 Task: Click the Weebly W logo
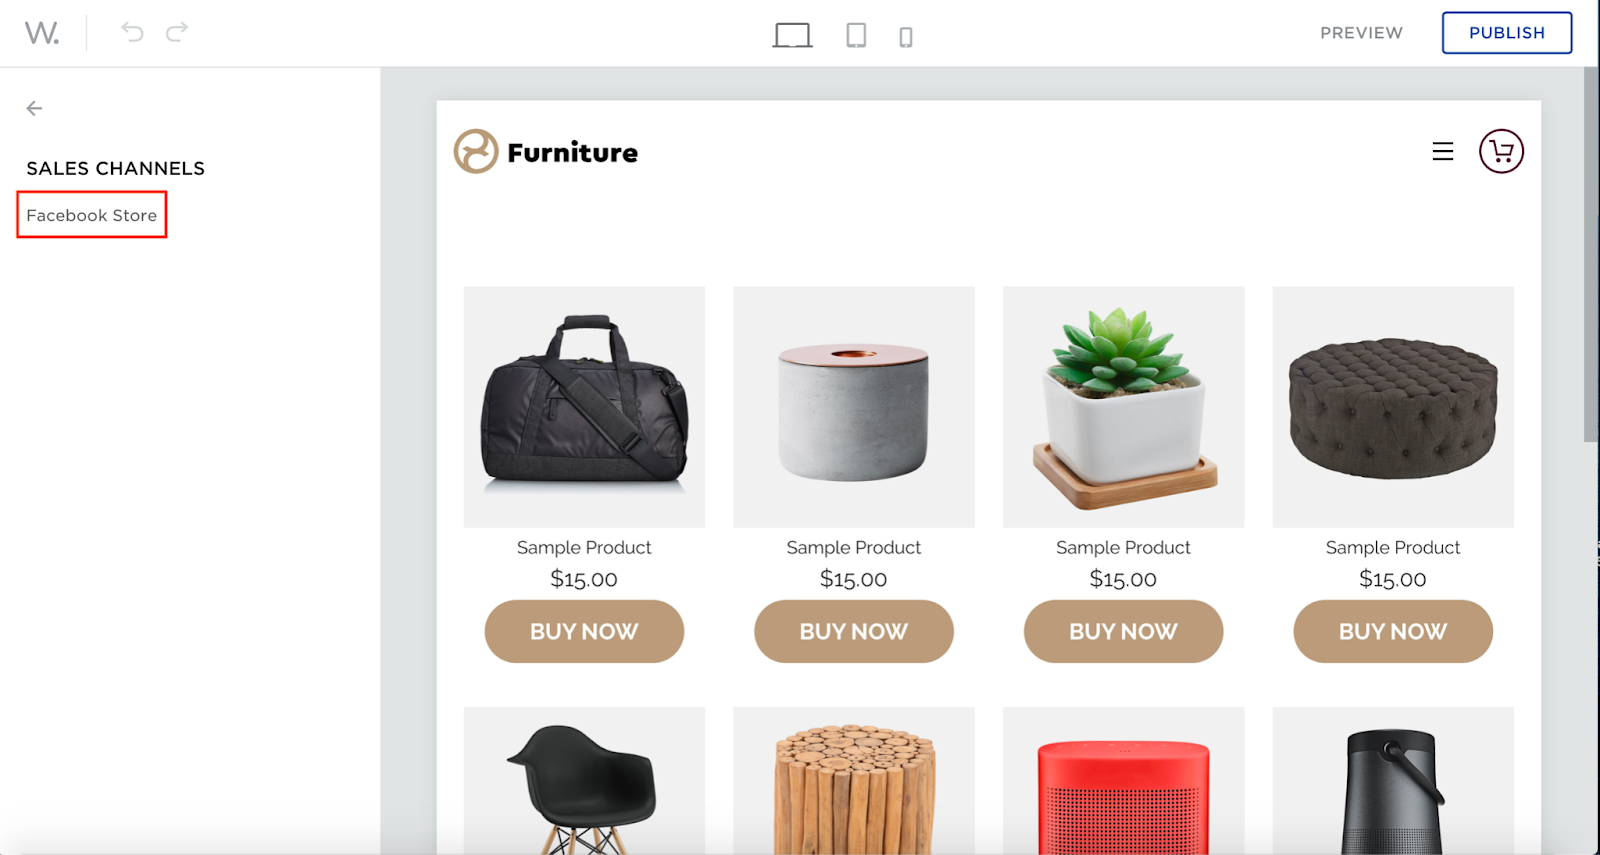[42, 33]
